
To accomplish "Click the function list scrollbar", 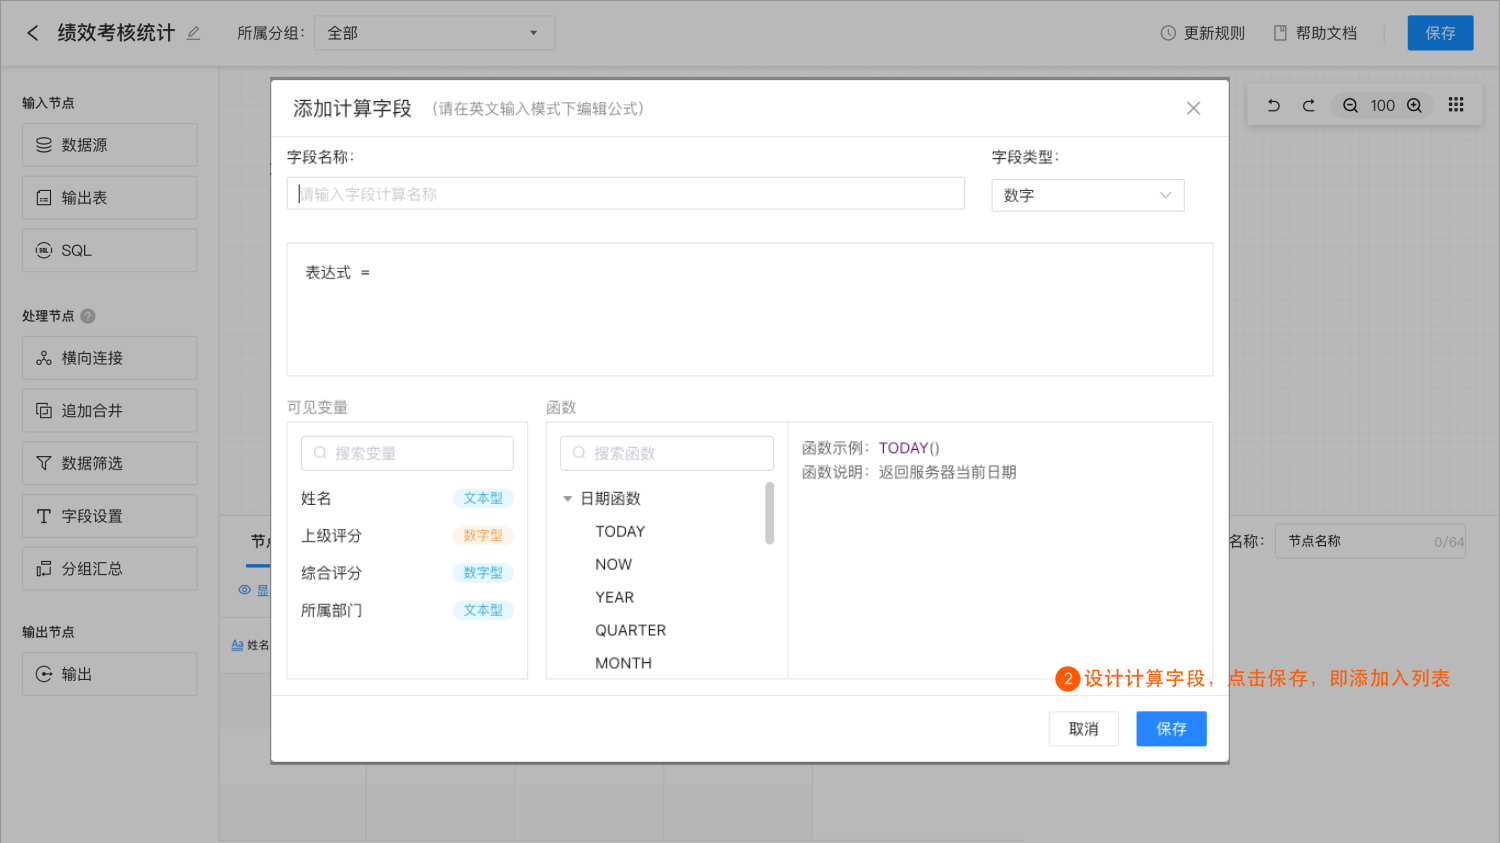I will [769, 513].
